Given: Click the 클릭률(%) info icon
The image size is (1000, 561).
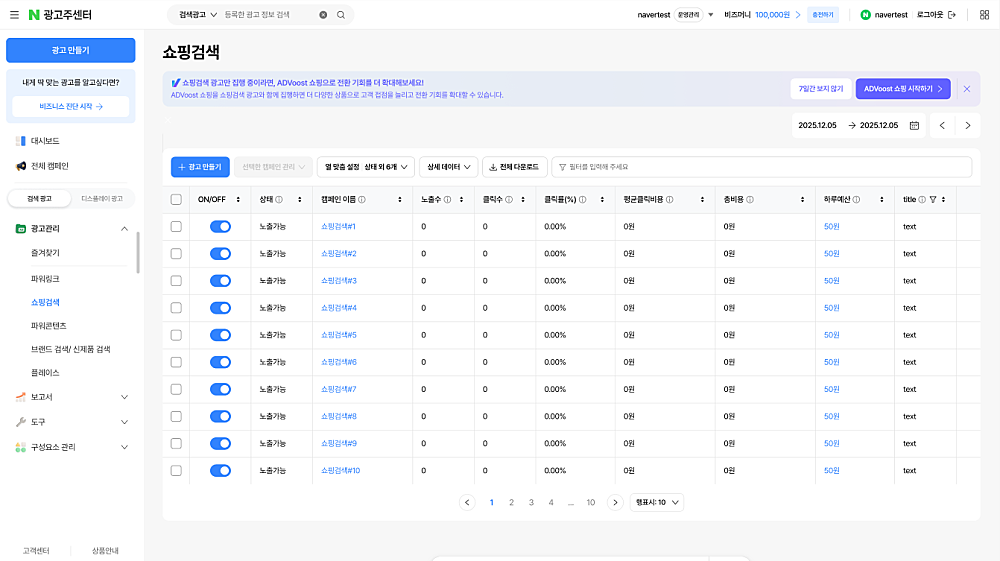Looking at the screenshot, I should (x=582, y=200).
